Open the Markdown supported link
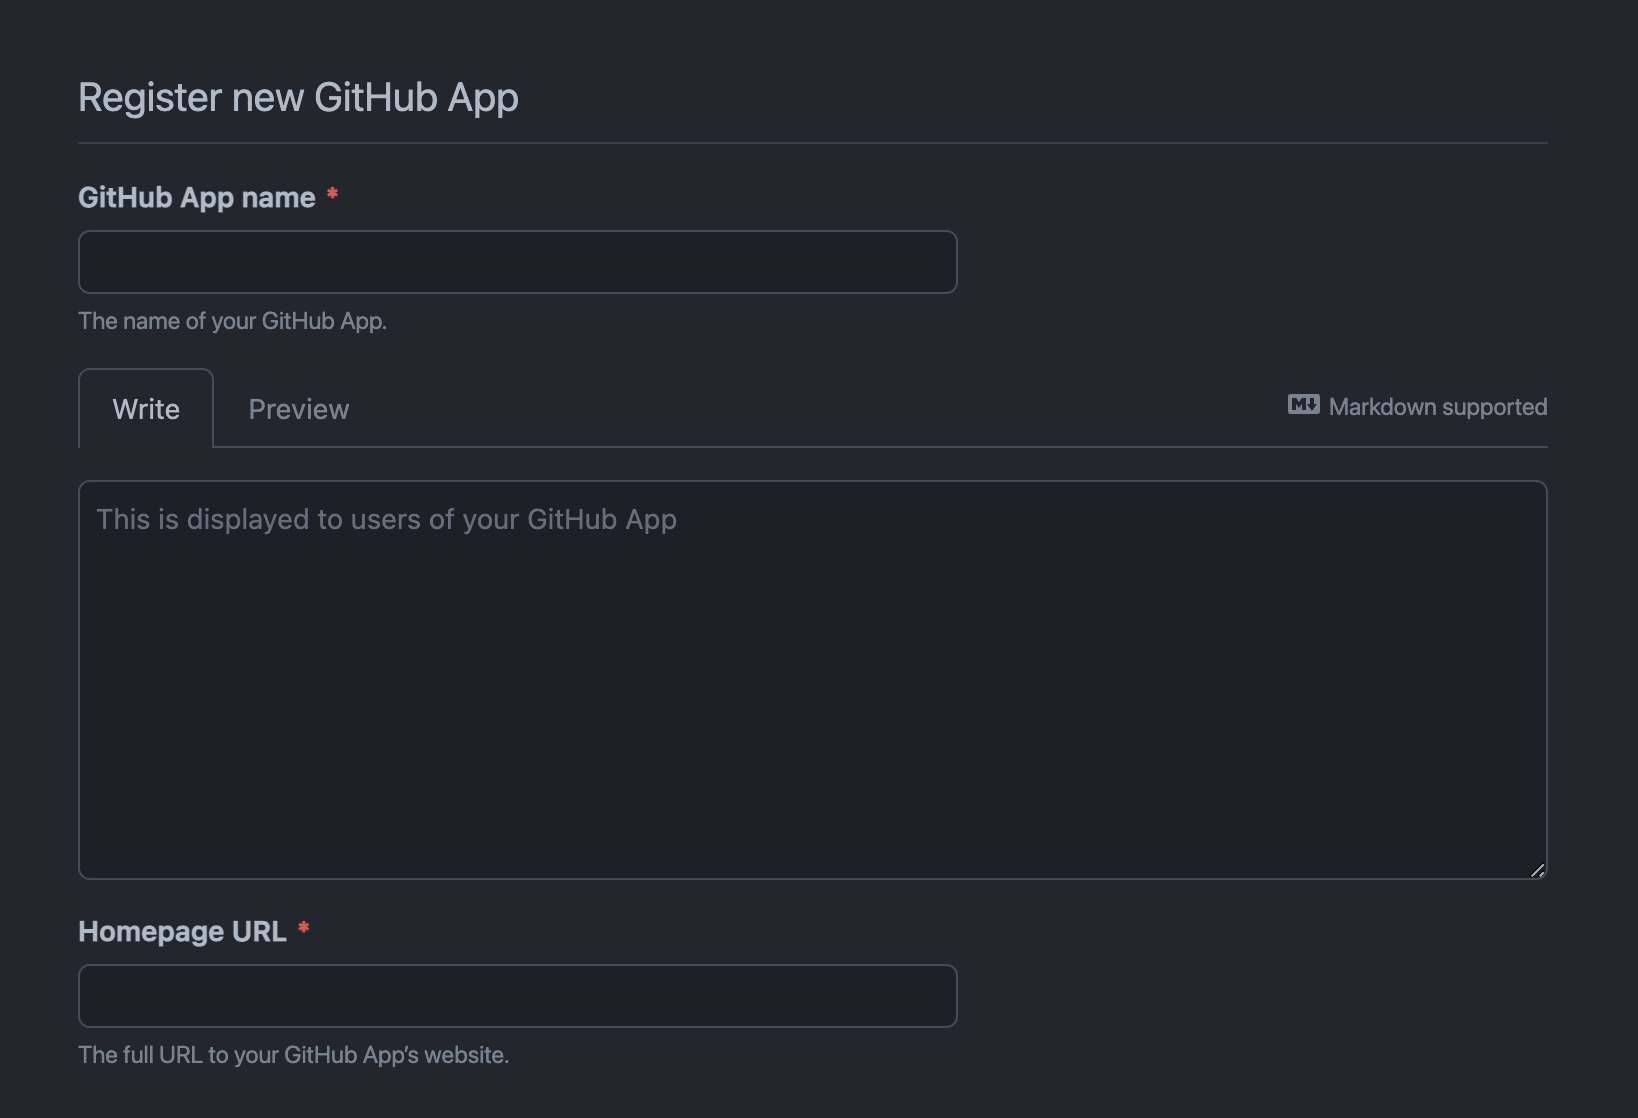The height and width of the screenshot is (1118, 1638). (x=1437, y=407)
